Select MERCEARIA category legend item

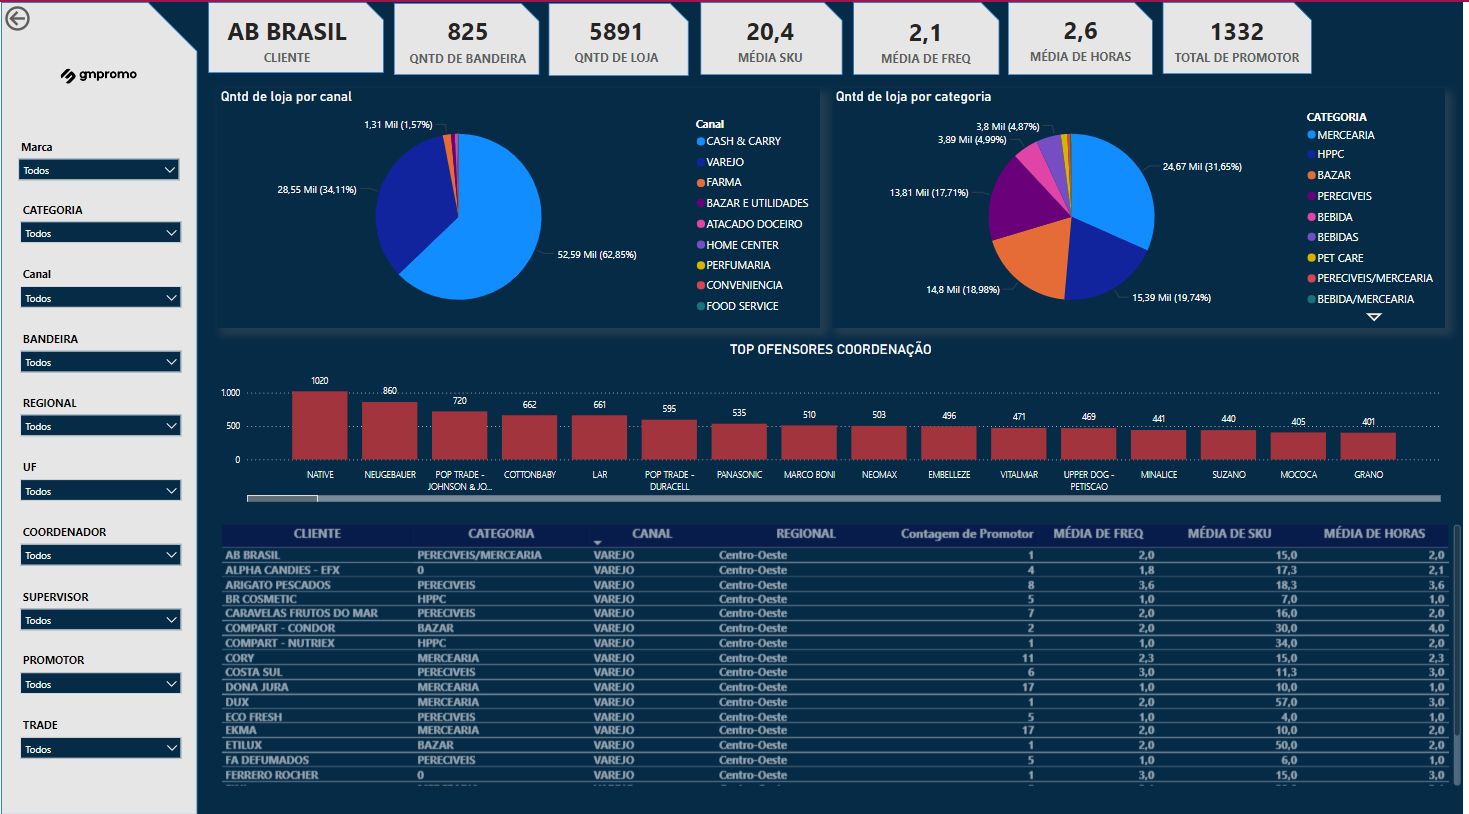[1340, 135]
